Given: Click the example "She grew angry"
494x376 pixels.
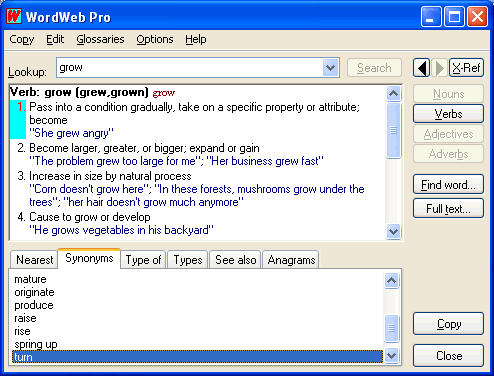Looking at the screenshot, I should tap(71, 133).
